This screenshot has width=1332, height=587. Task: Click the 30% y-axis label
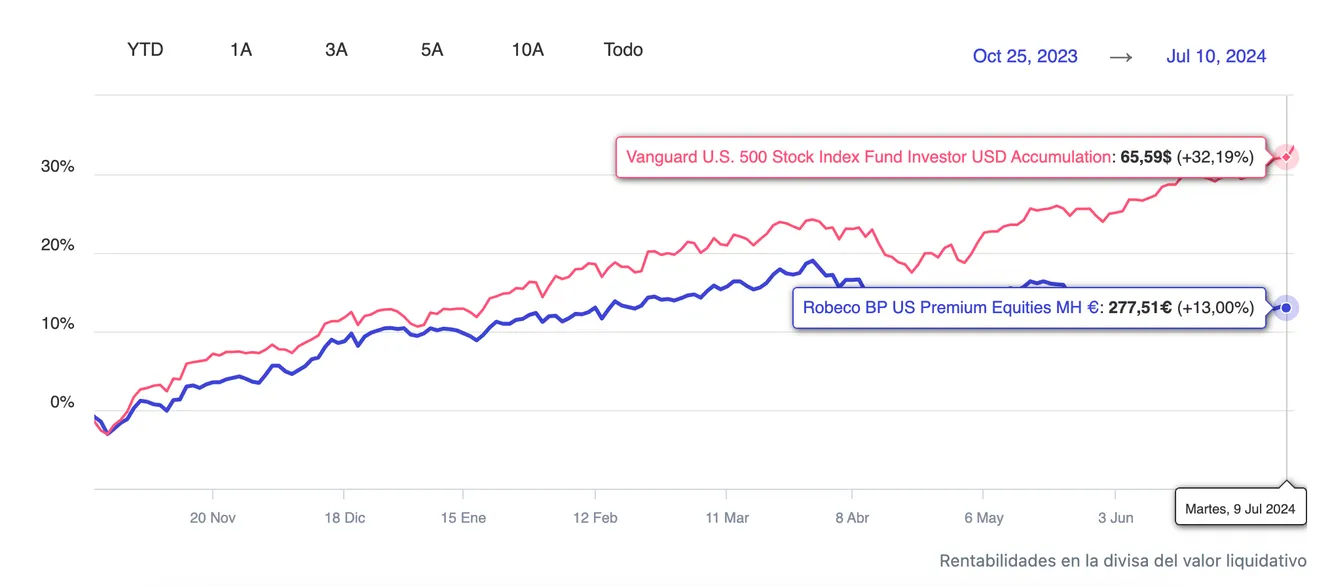pyautogui.click(x=57, y=167)
